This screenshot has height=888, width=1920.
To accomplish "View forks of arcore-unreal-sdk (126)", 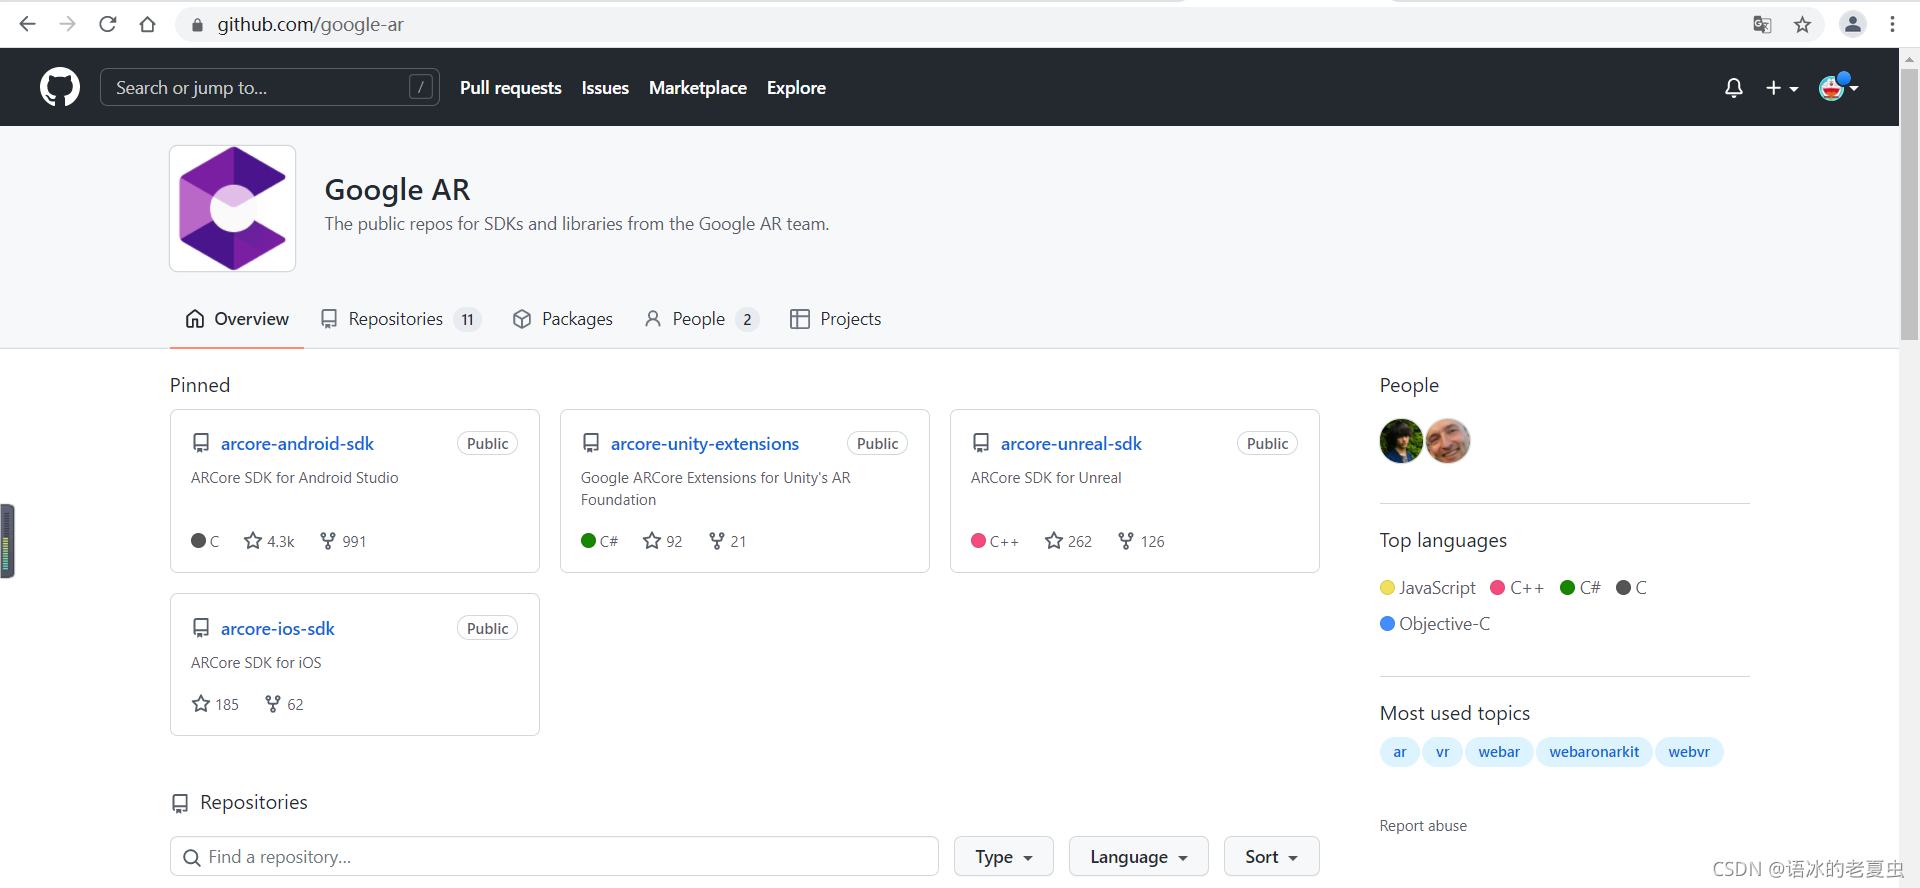I will click(1141, 541).
